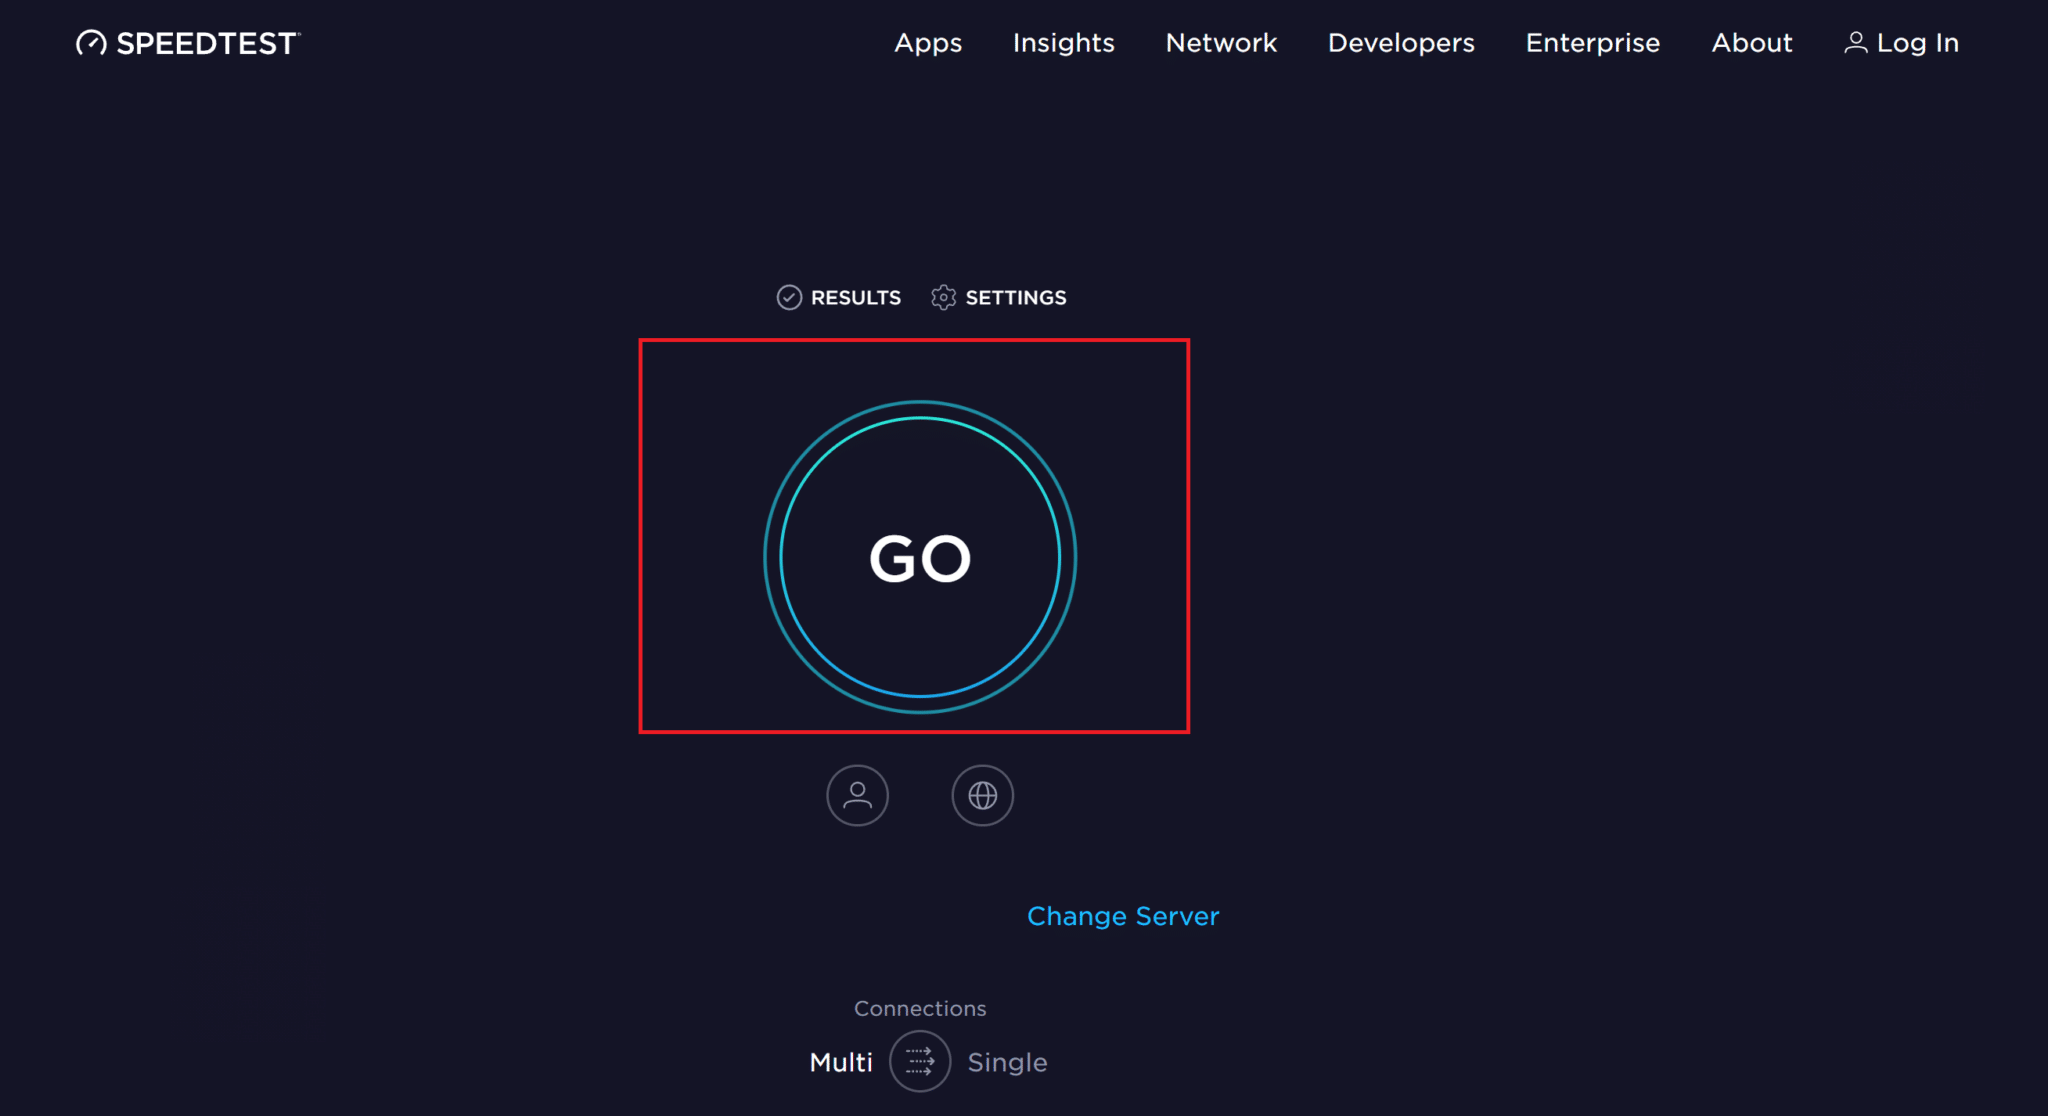The height and width of the screenshot is (1116, 2048).
Task: Click the About navigation item
Action: (x=1757, y=43)
